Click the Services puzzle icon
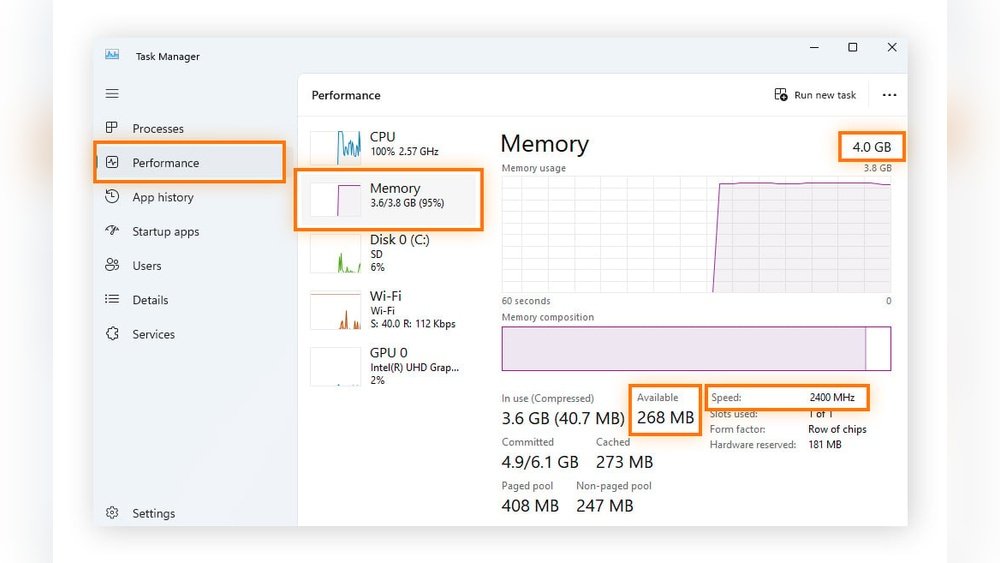Image resolution: width=1000 pixels, height=563 pixels. 112,334
